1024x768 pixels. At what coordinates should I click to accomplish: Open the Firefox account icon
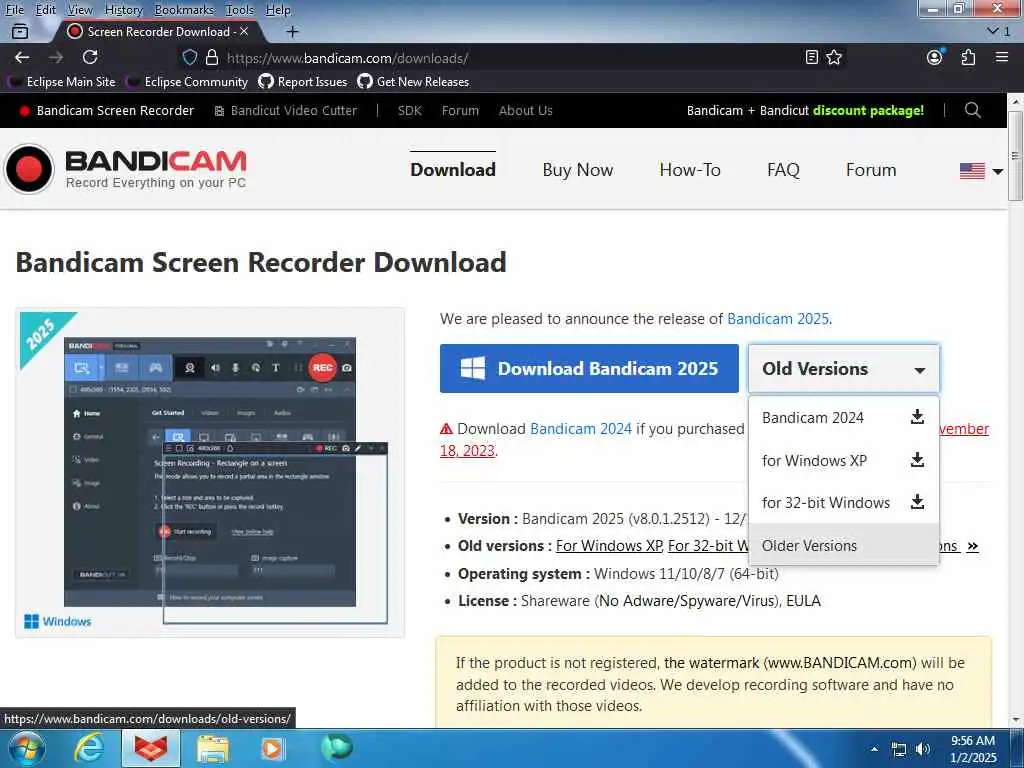coord(935,57)
